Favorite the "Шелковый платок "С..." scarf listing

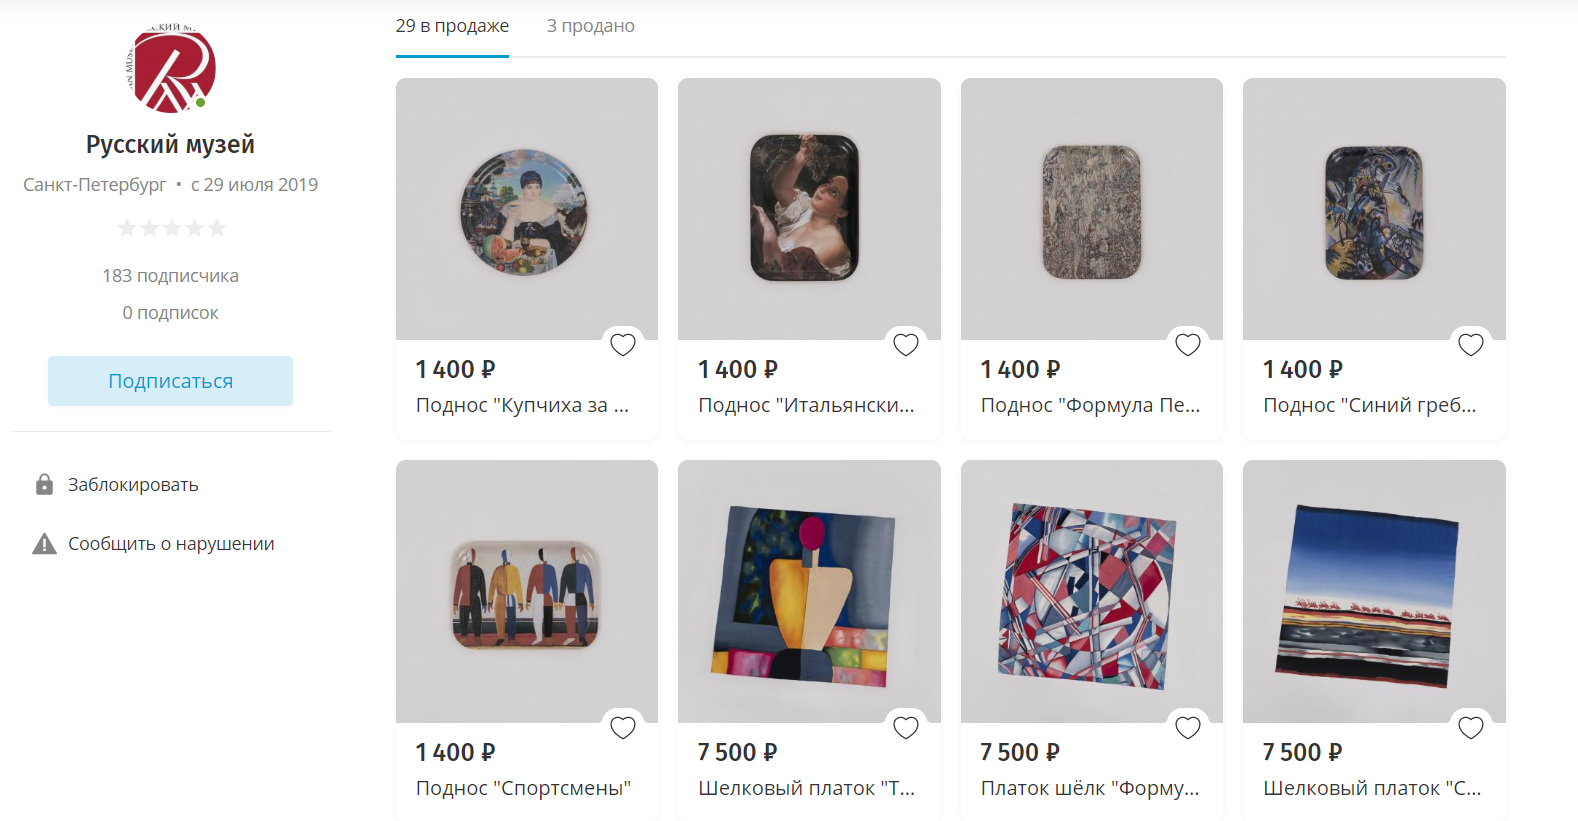[1471, 728]
